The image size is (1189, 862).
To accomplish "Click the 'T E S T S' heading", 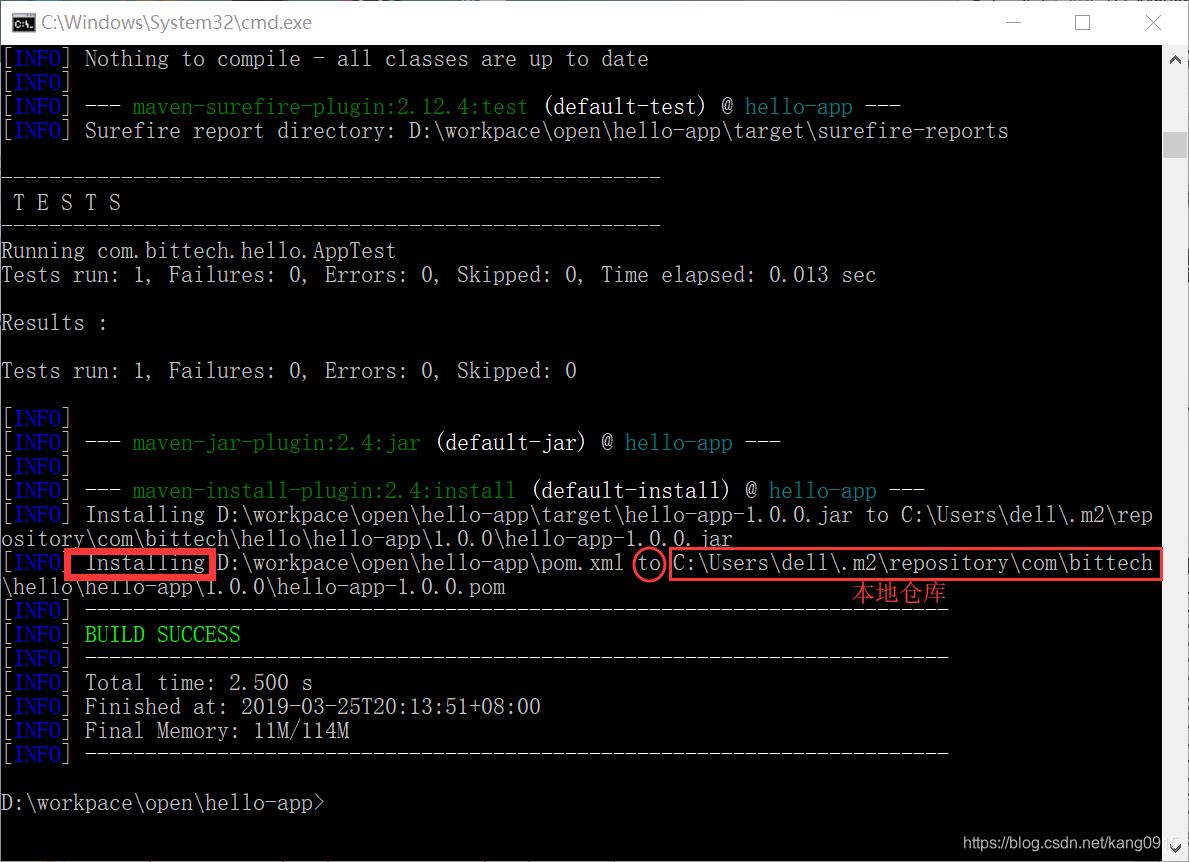I will coord(67,202).
